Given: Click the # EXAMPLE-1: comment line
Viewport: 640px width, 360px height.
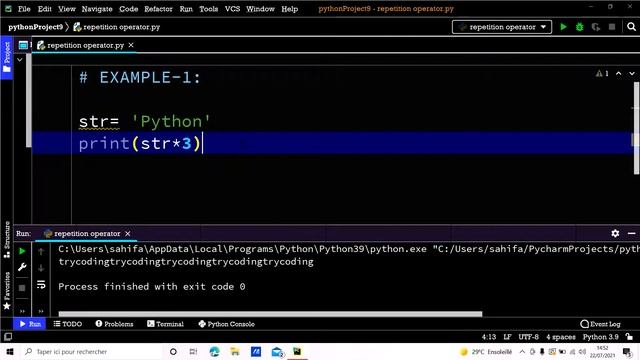Looking at the screenshot, I should (x=140, y=78).
